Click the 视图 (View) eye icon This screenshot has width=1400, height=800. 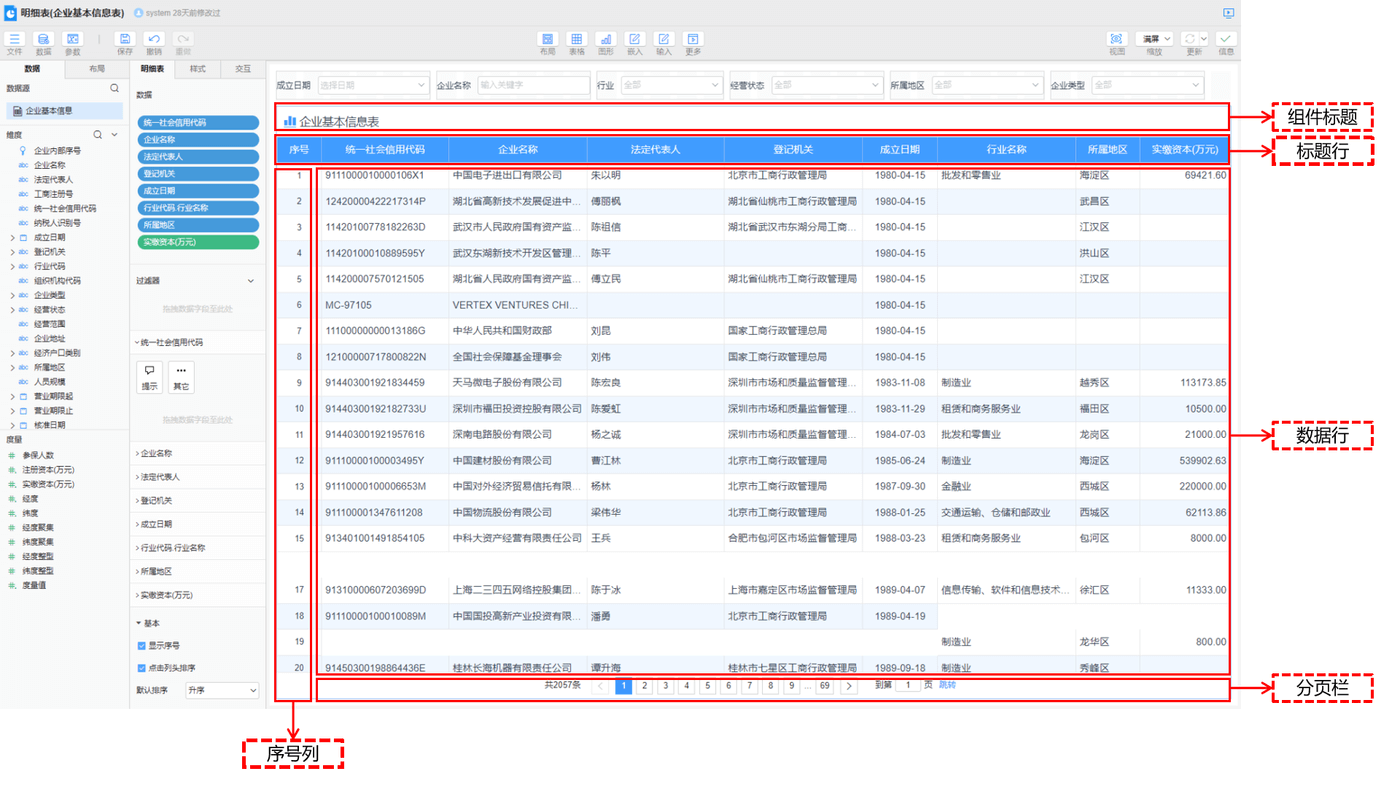[x=1117, y=40]
